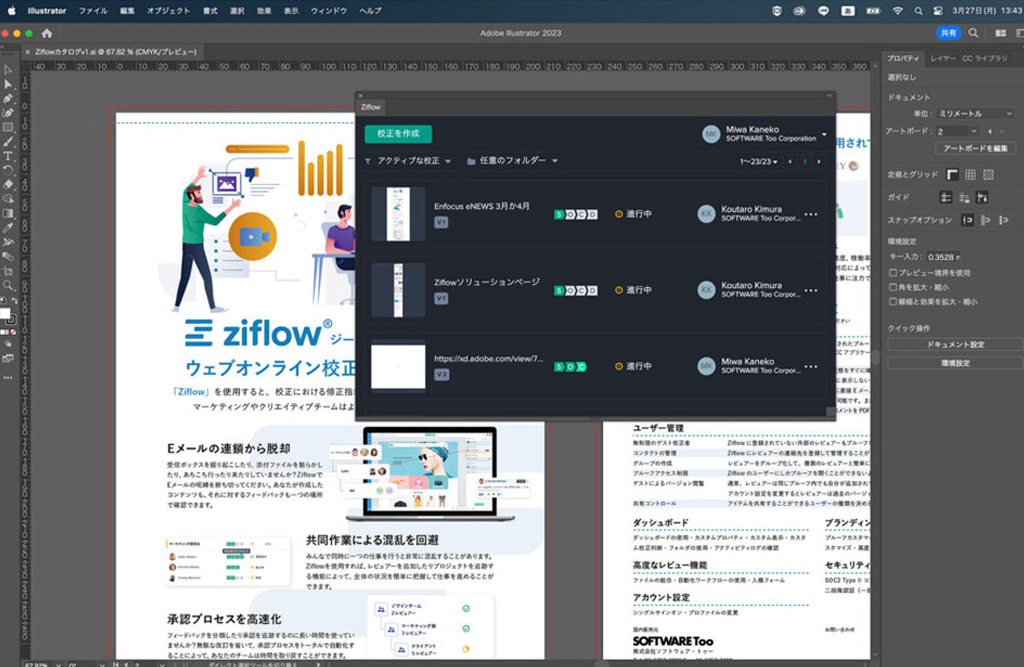Go to previous artboard arrow
1024x667 pixels.
pyautogui.click(x=990, y=131)
